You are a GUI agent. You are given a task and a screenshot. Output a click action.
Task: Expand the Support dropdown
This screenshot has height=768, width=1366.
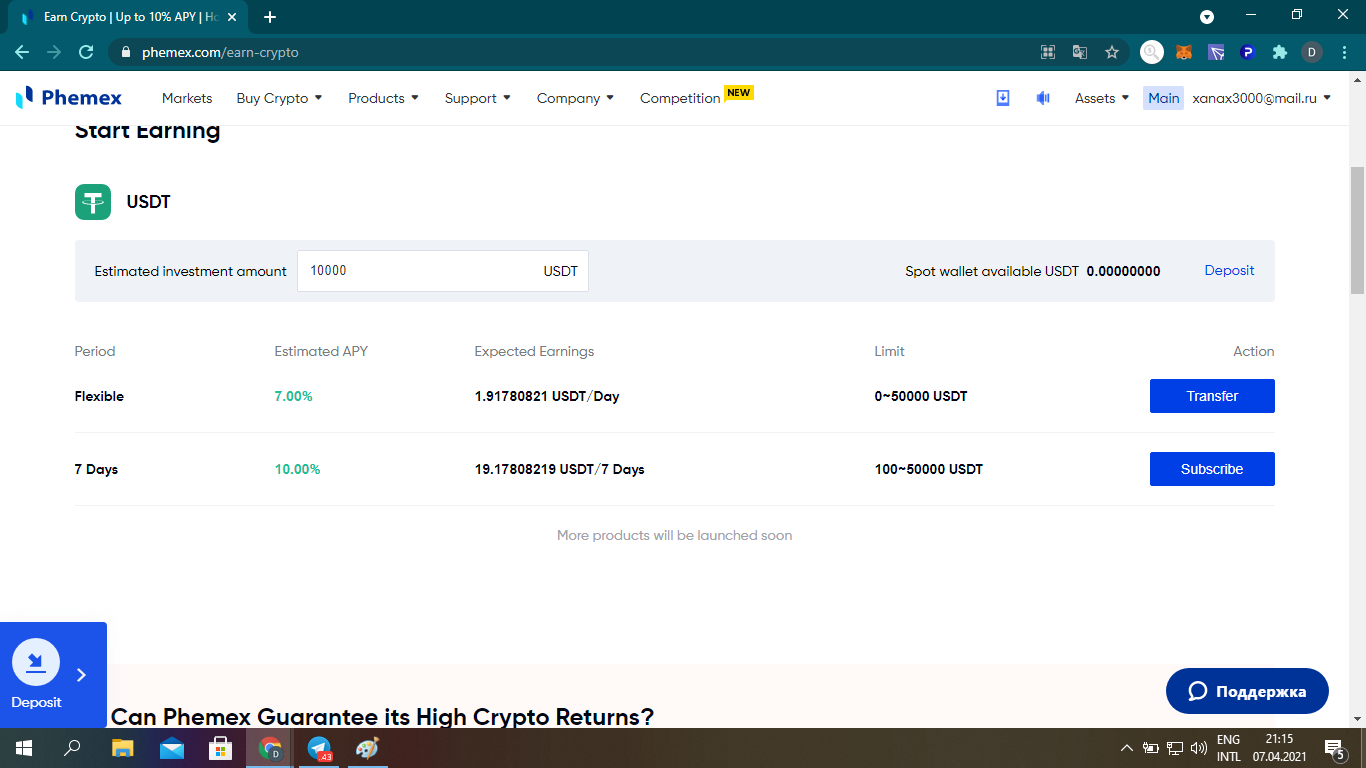click(x=478, y=98)
